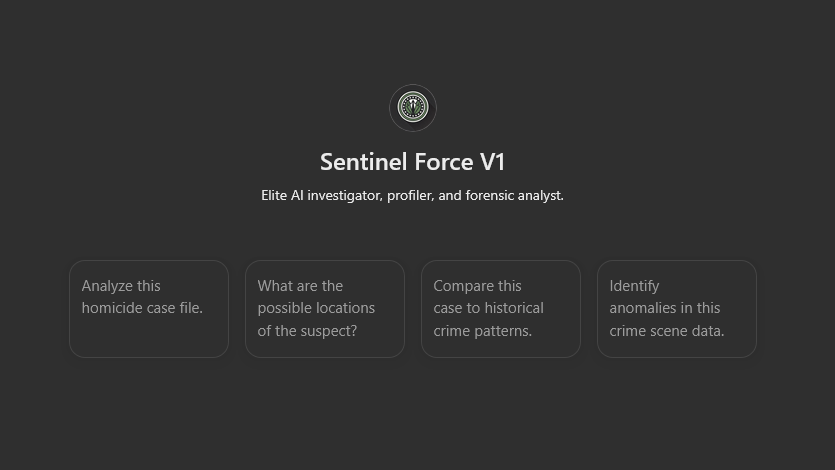Click the 'crime patterns.' line in third card
This screenshot has height=470, width=835.
pos(483,331)
